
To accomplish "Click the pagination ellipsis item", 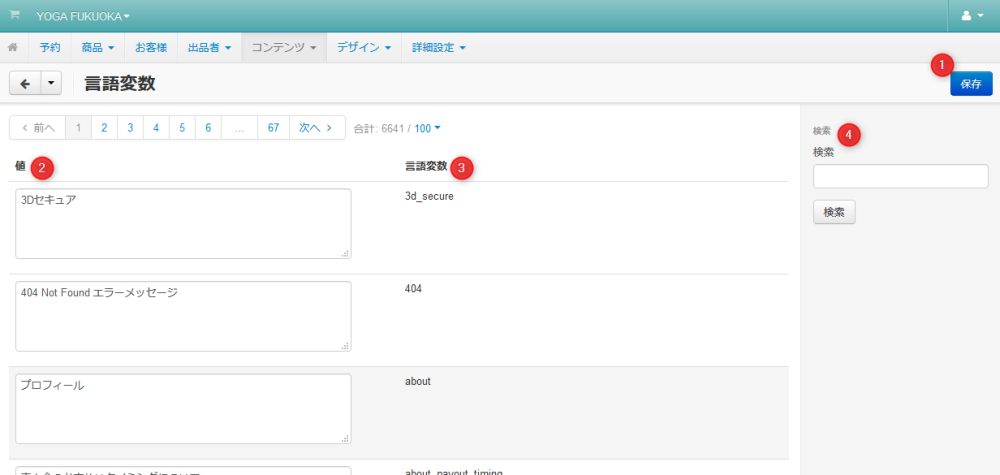I will pyautogui.click(x=239, y=128).
